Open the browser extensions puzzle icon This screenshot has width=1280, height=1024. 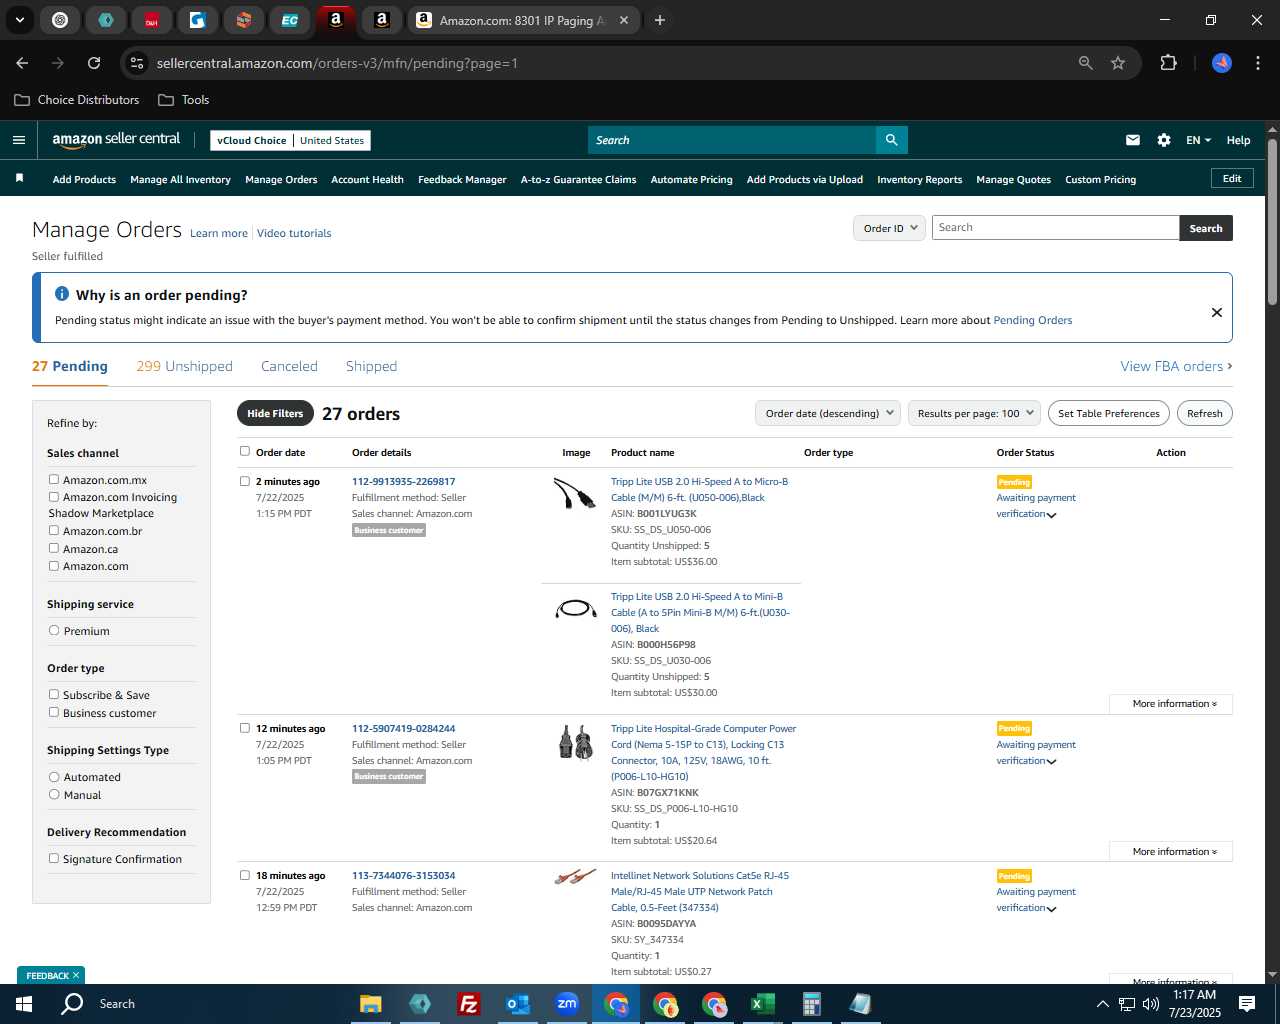[1168, 63]
